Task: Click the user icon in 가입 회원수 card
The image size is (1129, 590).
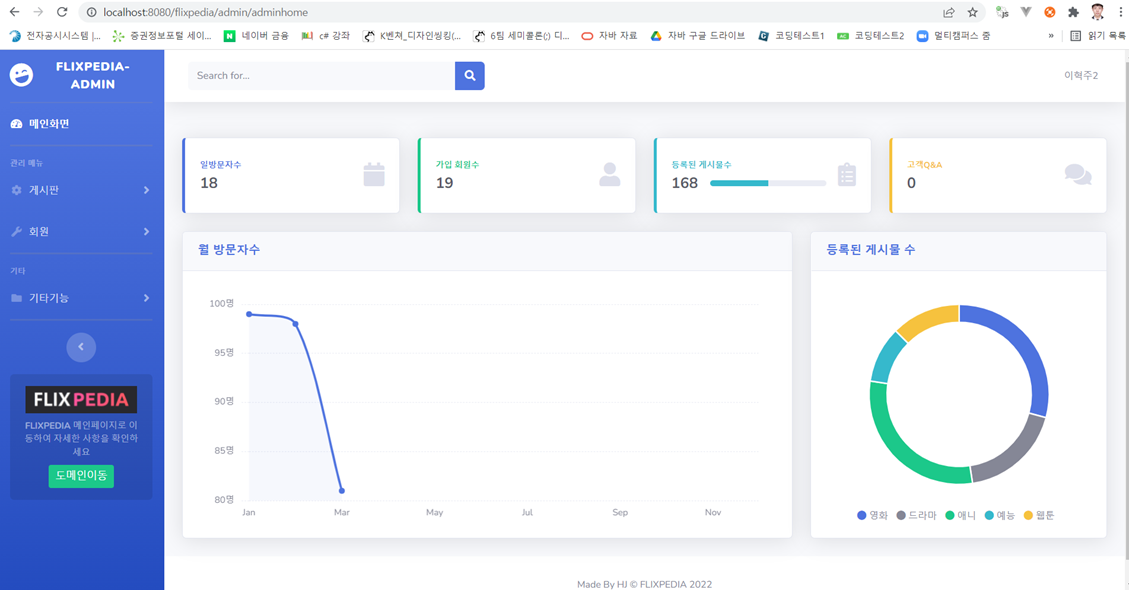Action: click(610, 174)
